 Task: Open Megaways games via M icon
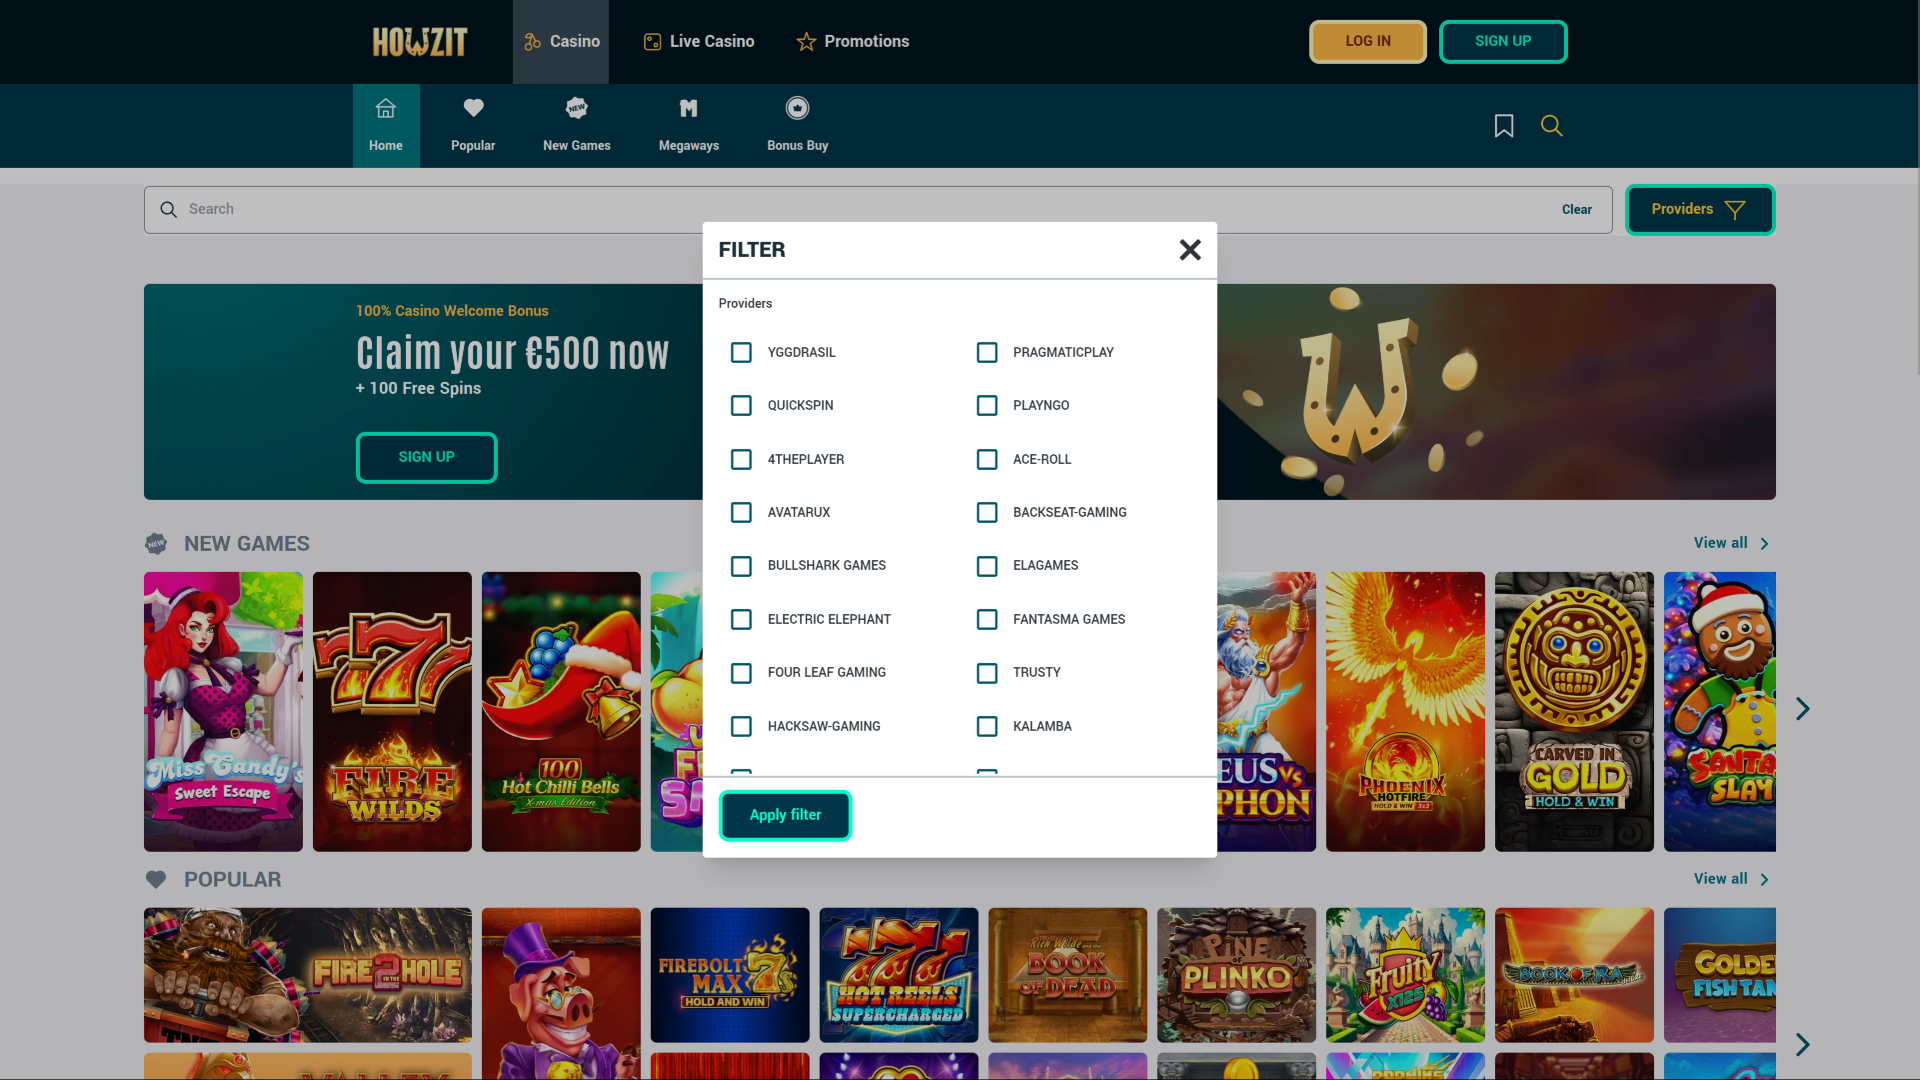688,108
